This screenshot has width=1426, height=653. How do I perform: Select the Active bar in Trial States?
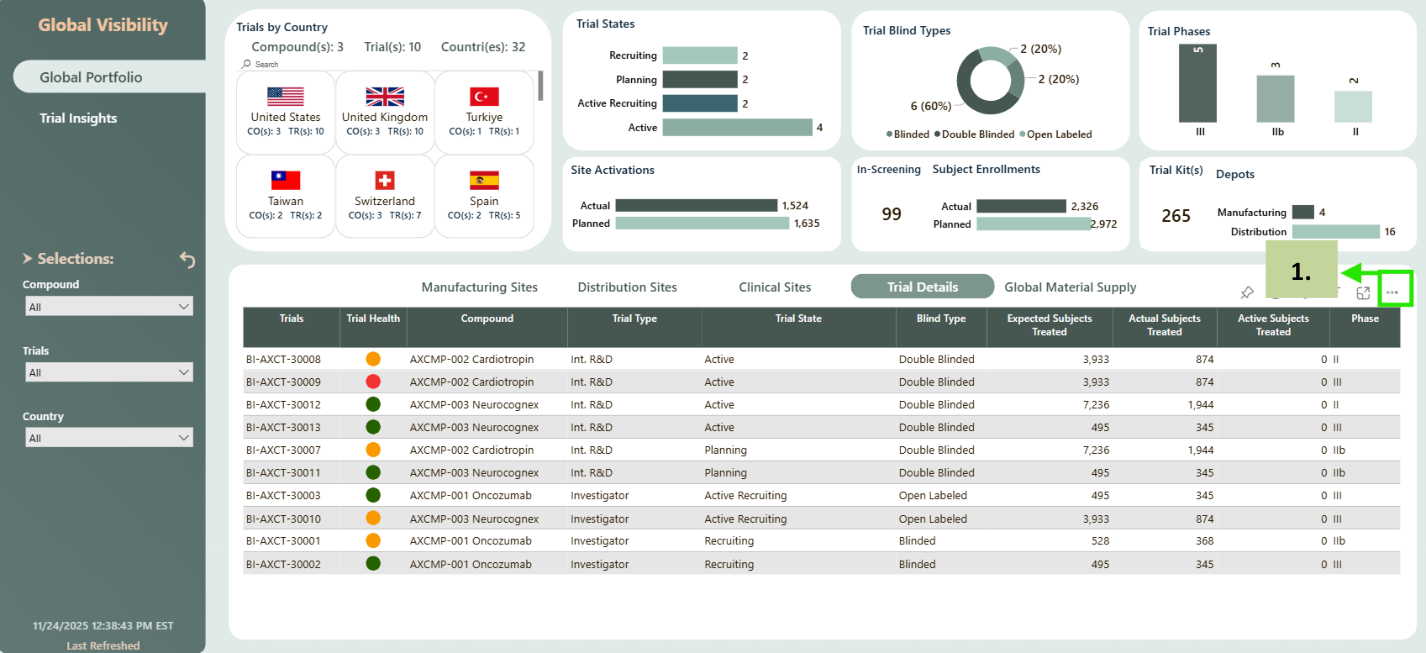pos(737,127)
